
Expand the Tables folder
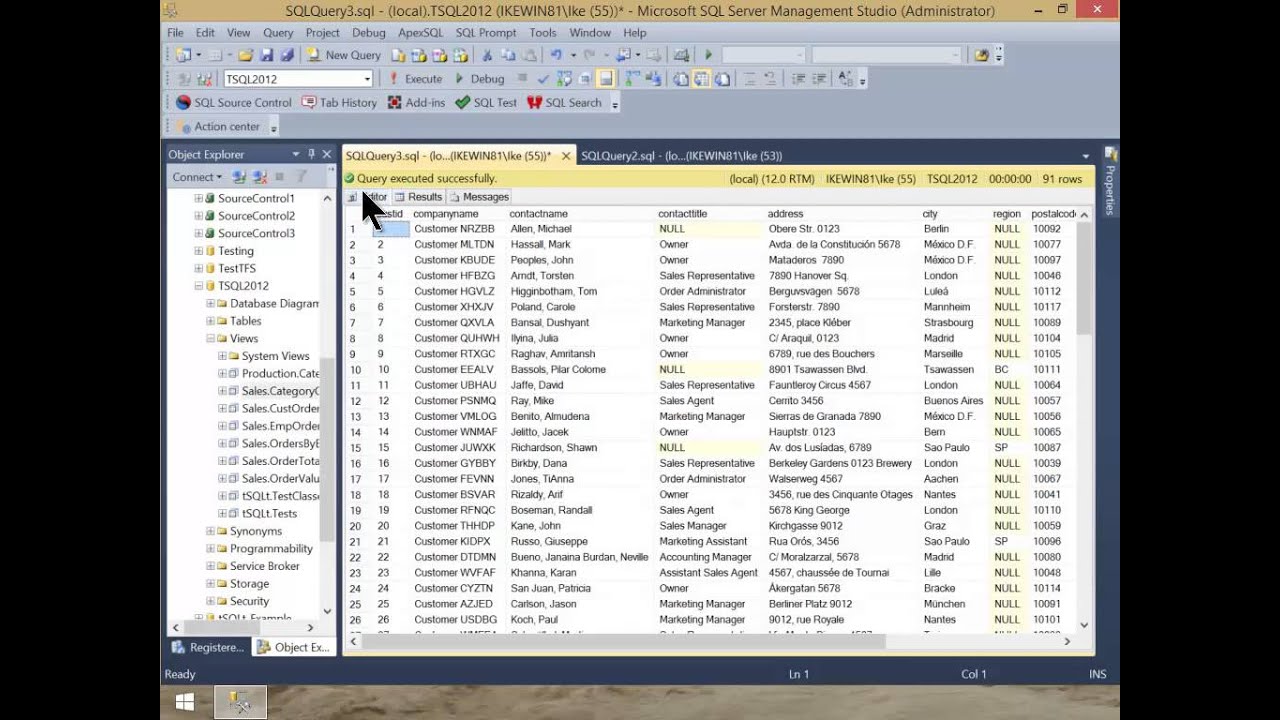click(x=210, y=321)
